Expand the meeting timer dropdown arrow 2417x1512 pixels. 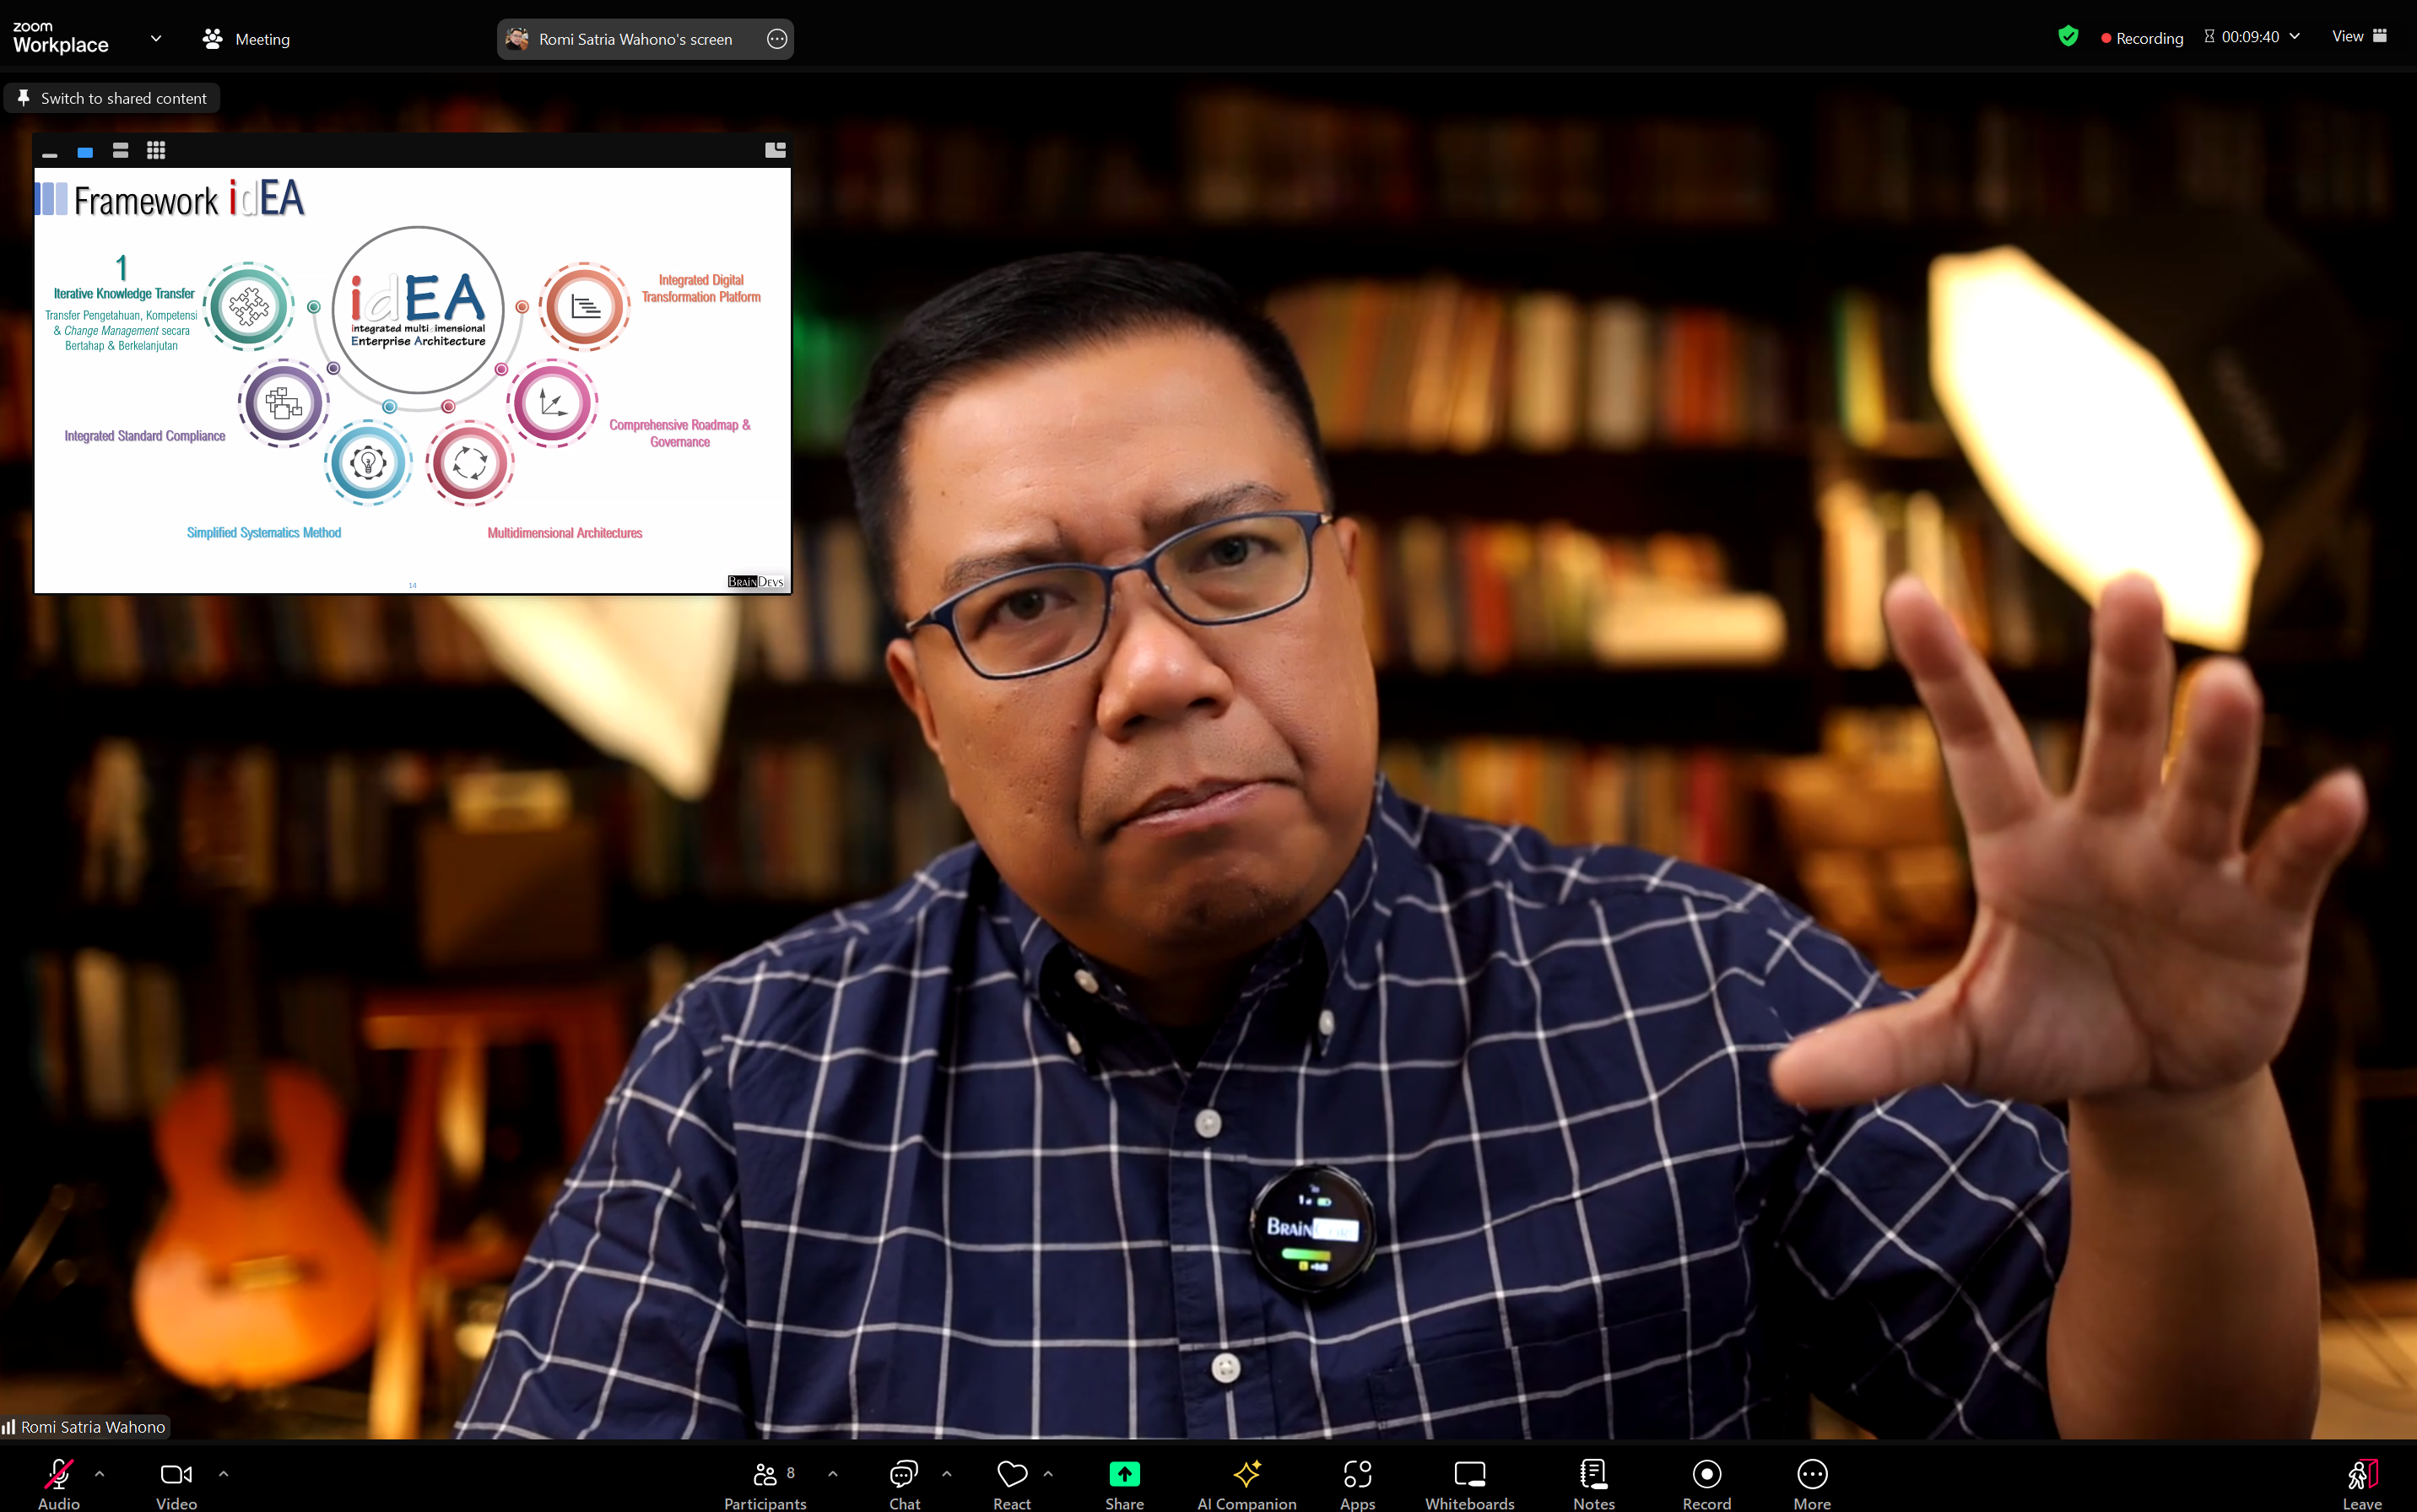(2295, 37)
